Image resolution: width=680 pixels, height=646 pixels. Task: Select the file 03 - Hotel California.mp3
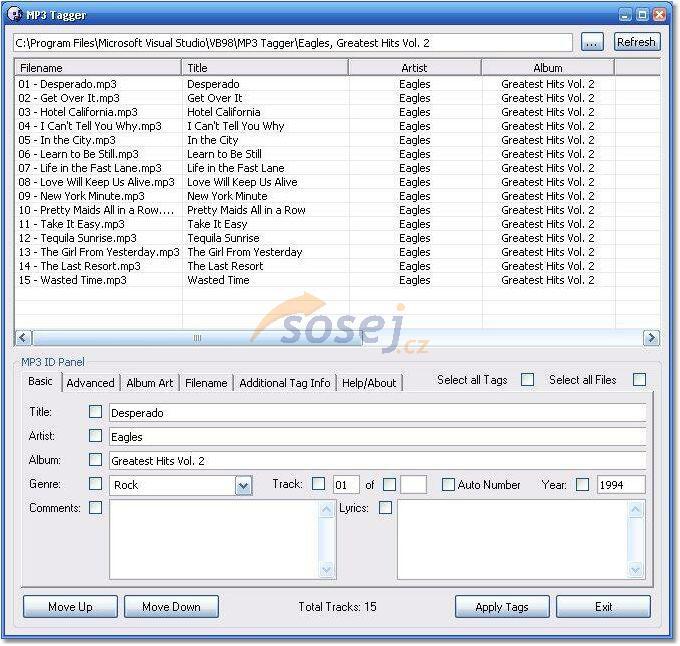click(x=78, y=112)
